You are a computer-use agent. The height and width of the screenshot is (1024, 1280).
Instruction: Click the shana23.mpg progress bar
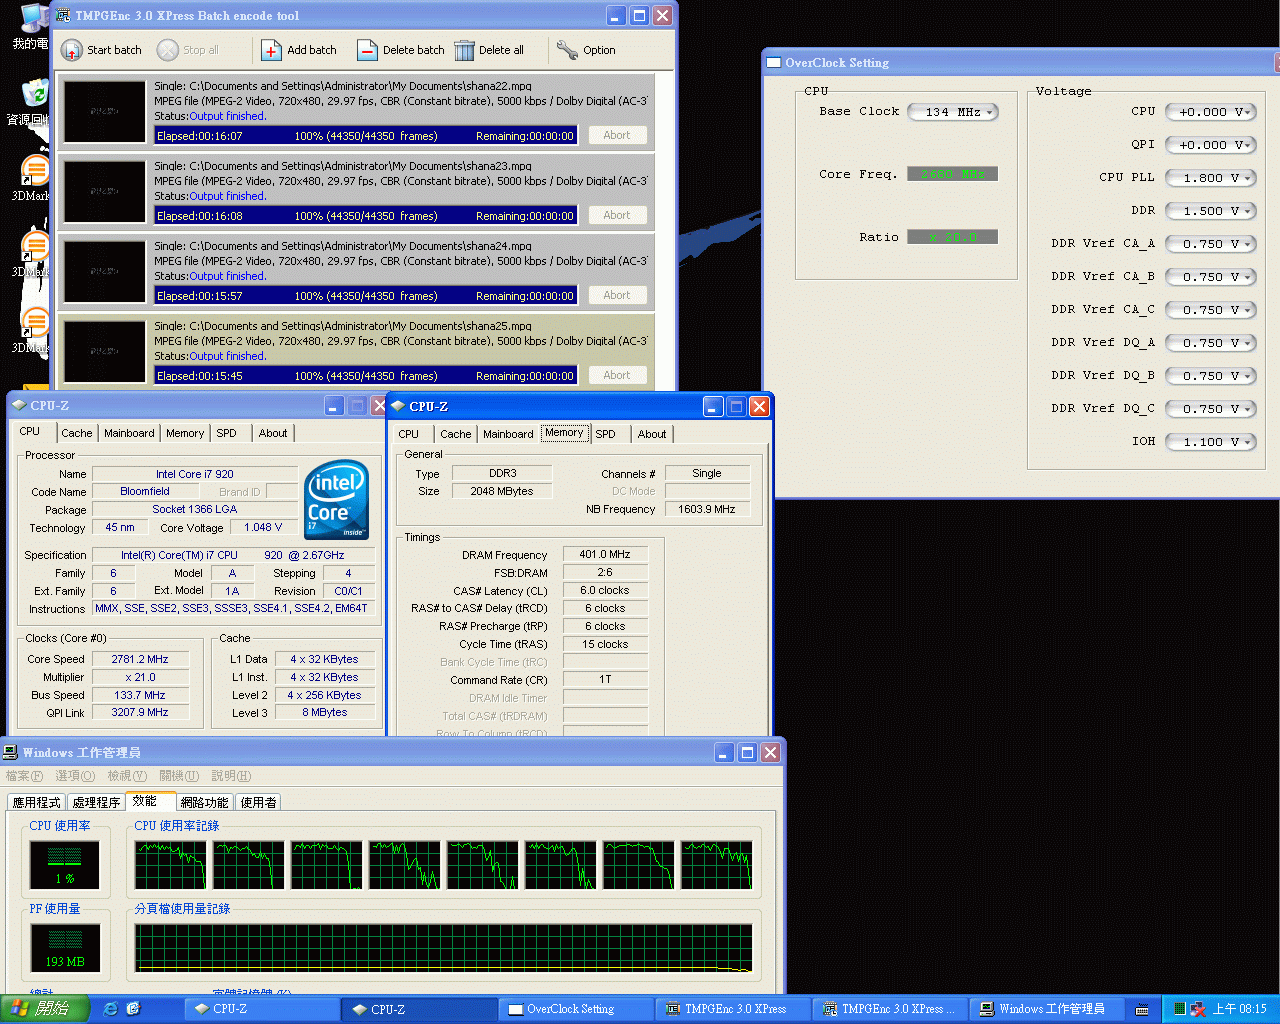(365, 216)
